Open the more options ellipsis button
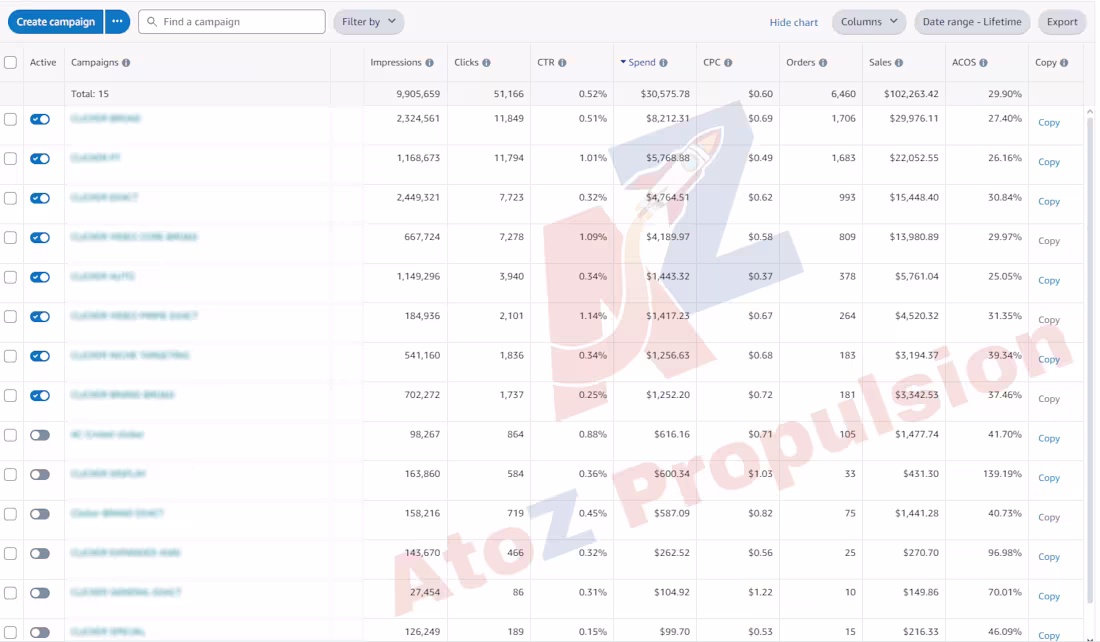Image resolution: width=1100 pixels, height=642 pixels. [x=117, y=22]
